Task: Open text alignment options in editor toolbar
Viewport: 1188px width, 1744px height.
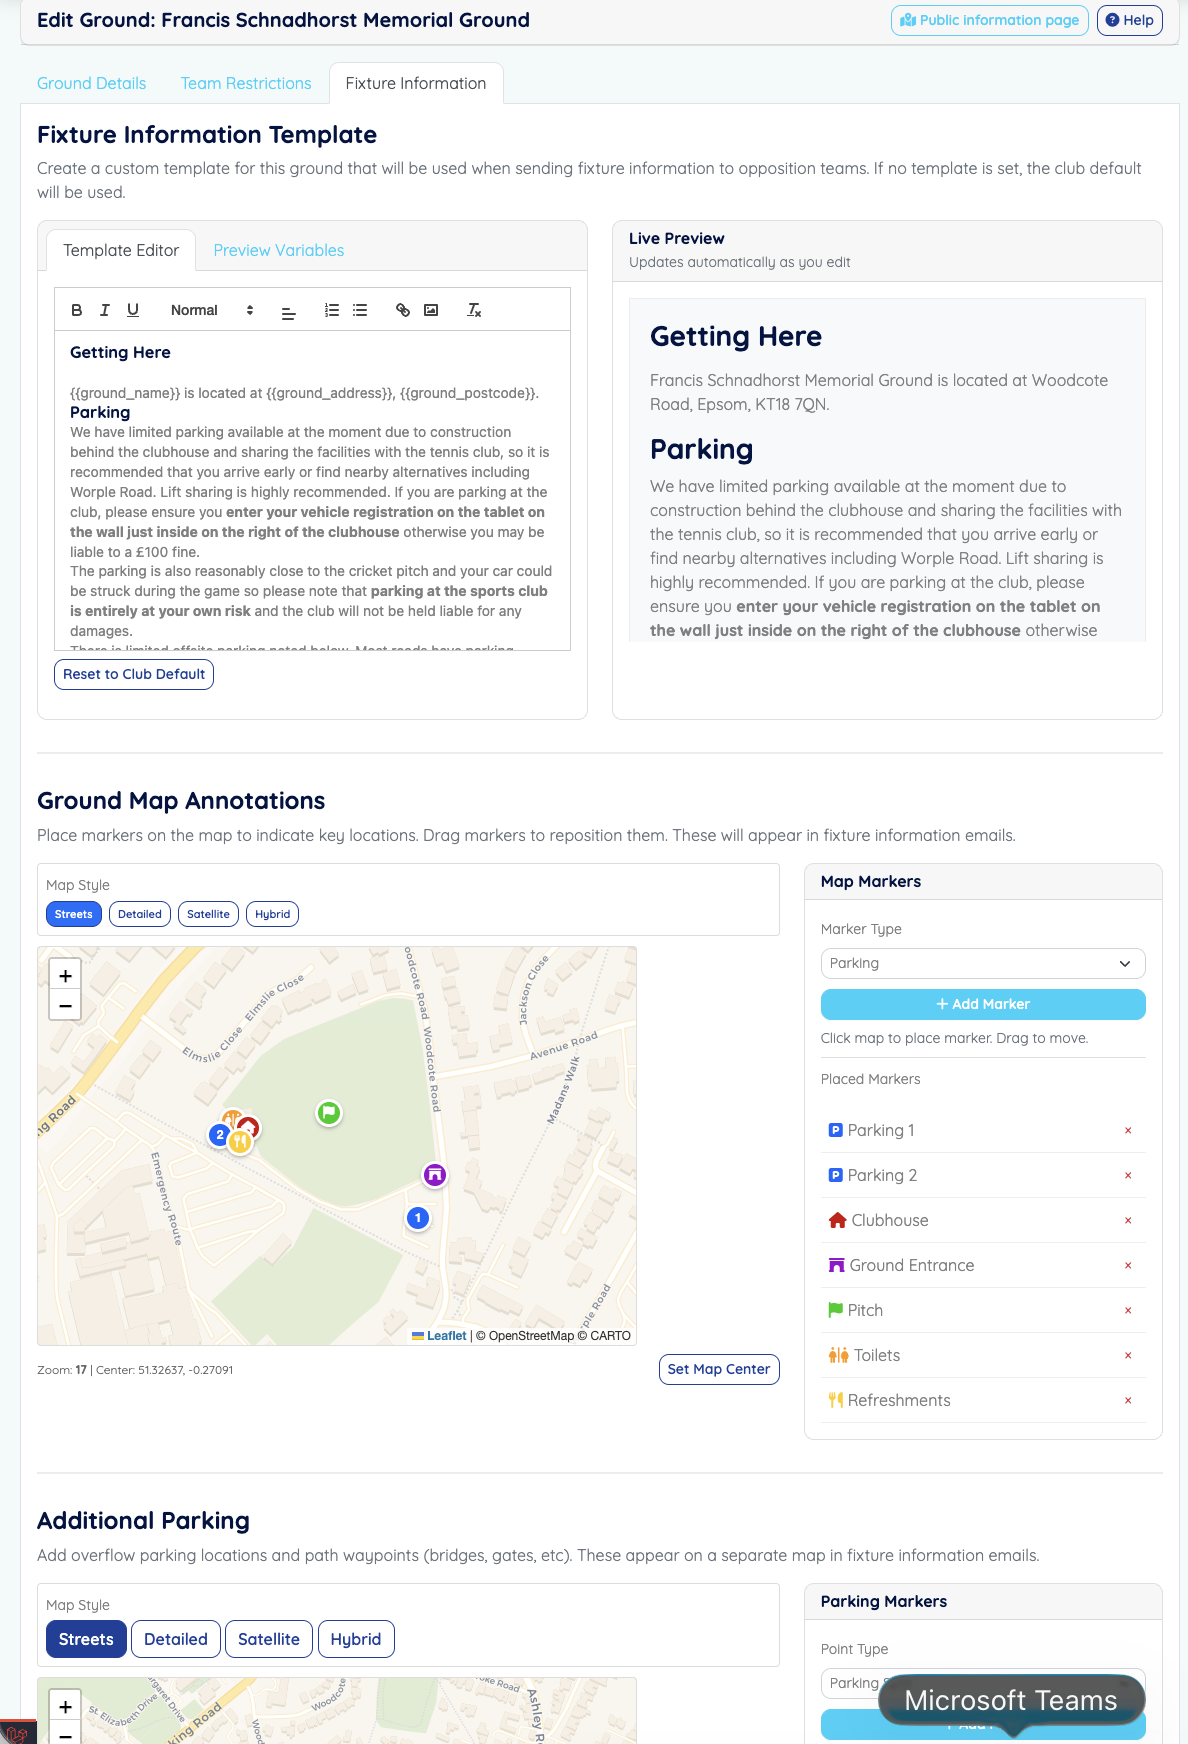Action: click(x=288, y=311)
